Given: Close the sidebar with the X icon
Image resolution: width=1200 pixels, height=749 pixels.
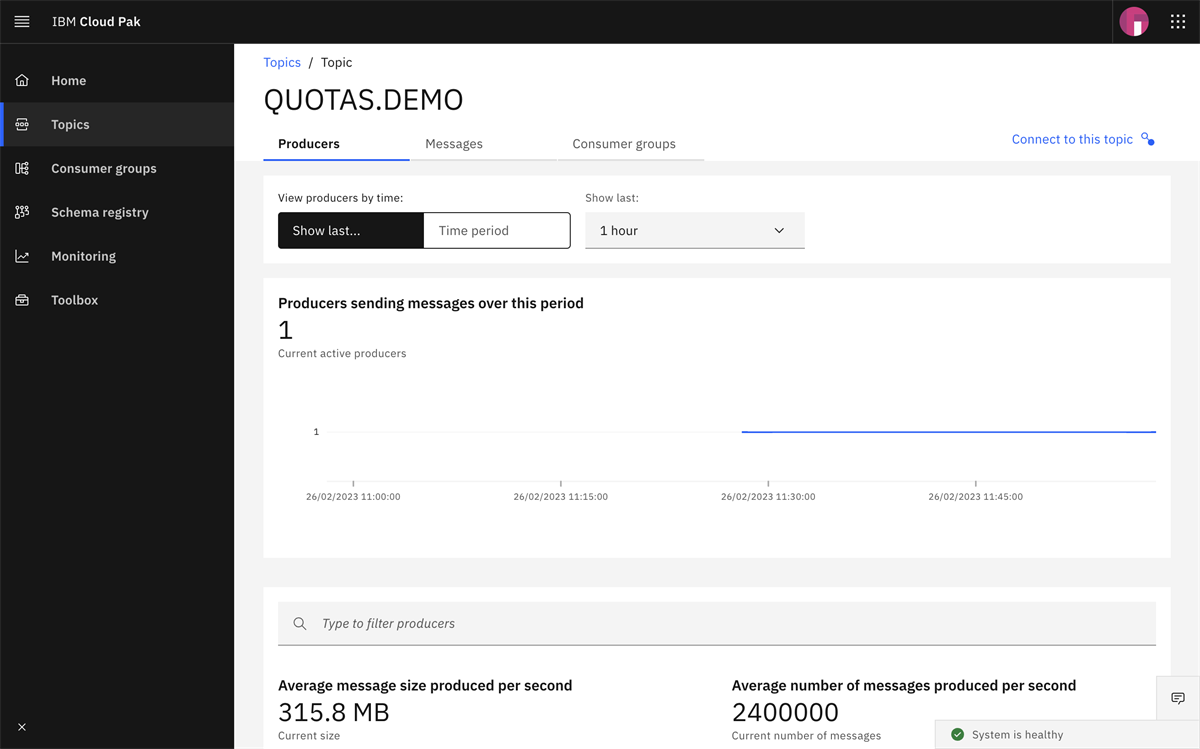Looking at the screenshot, I should [x=22, y=727].
